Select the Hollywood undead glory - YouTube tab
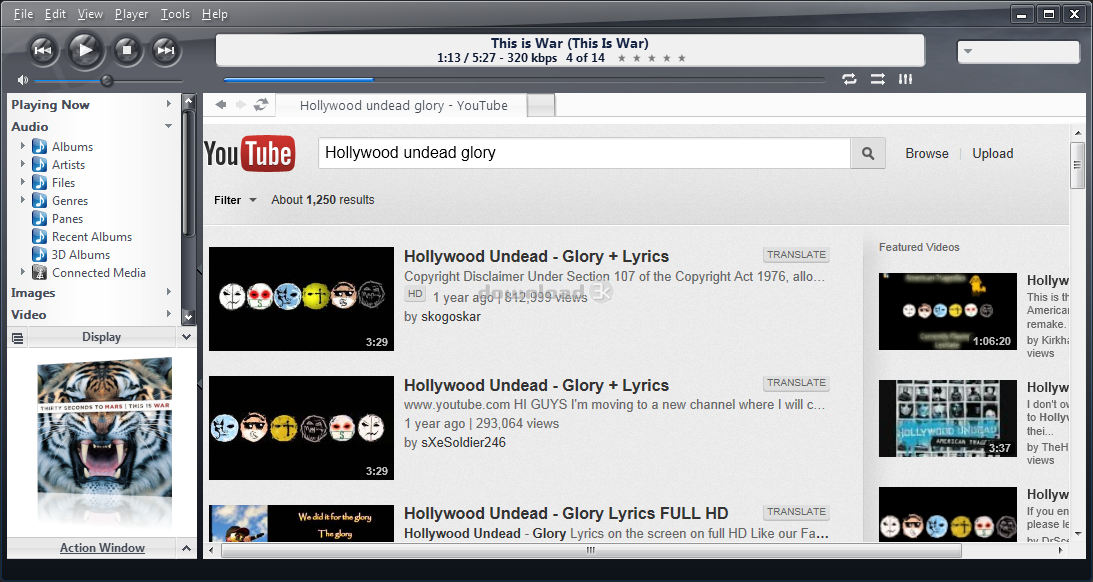Screen dimensions: 1093x582 [x=403, y=105]
